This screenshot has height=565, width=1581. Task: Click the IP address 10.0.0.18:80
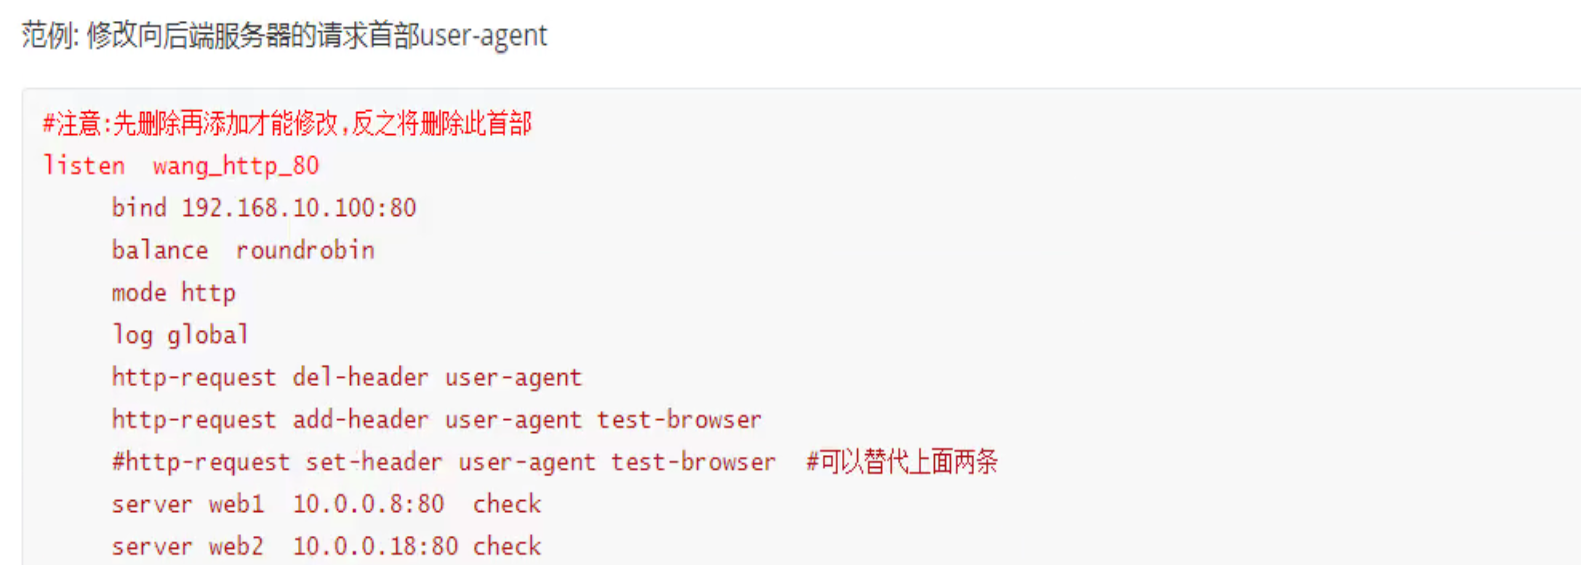pos(375,546)
